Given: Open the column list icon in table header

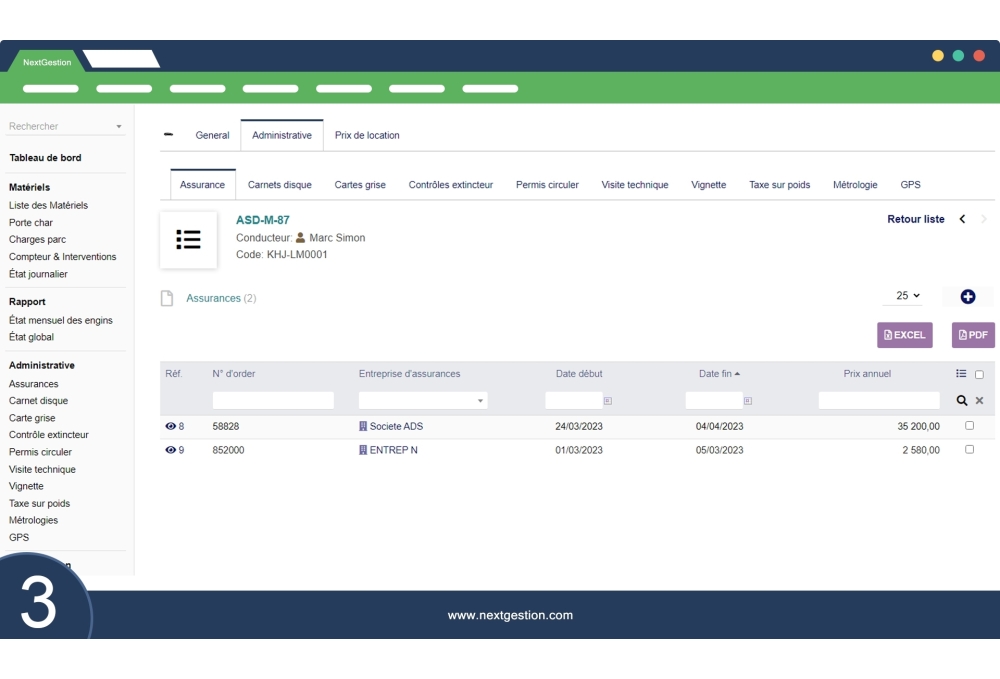Looking at the screenshot, I should (x=961, y=374).
